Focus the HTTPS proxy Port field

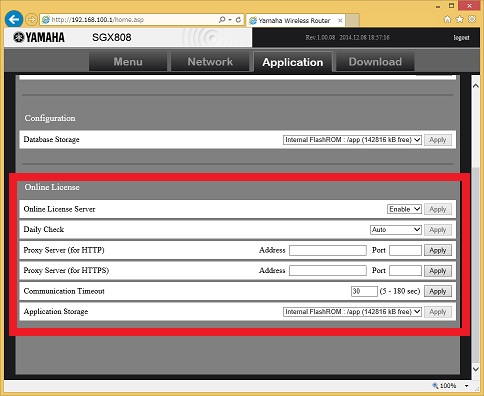(x=405, y=271)
